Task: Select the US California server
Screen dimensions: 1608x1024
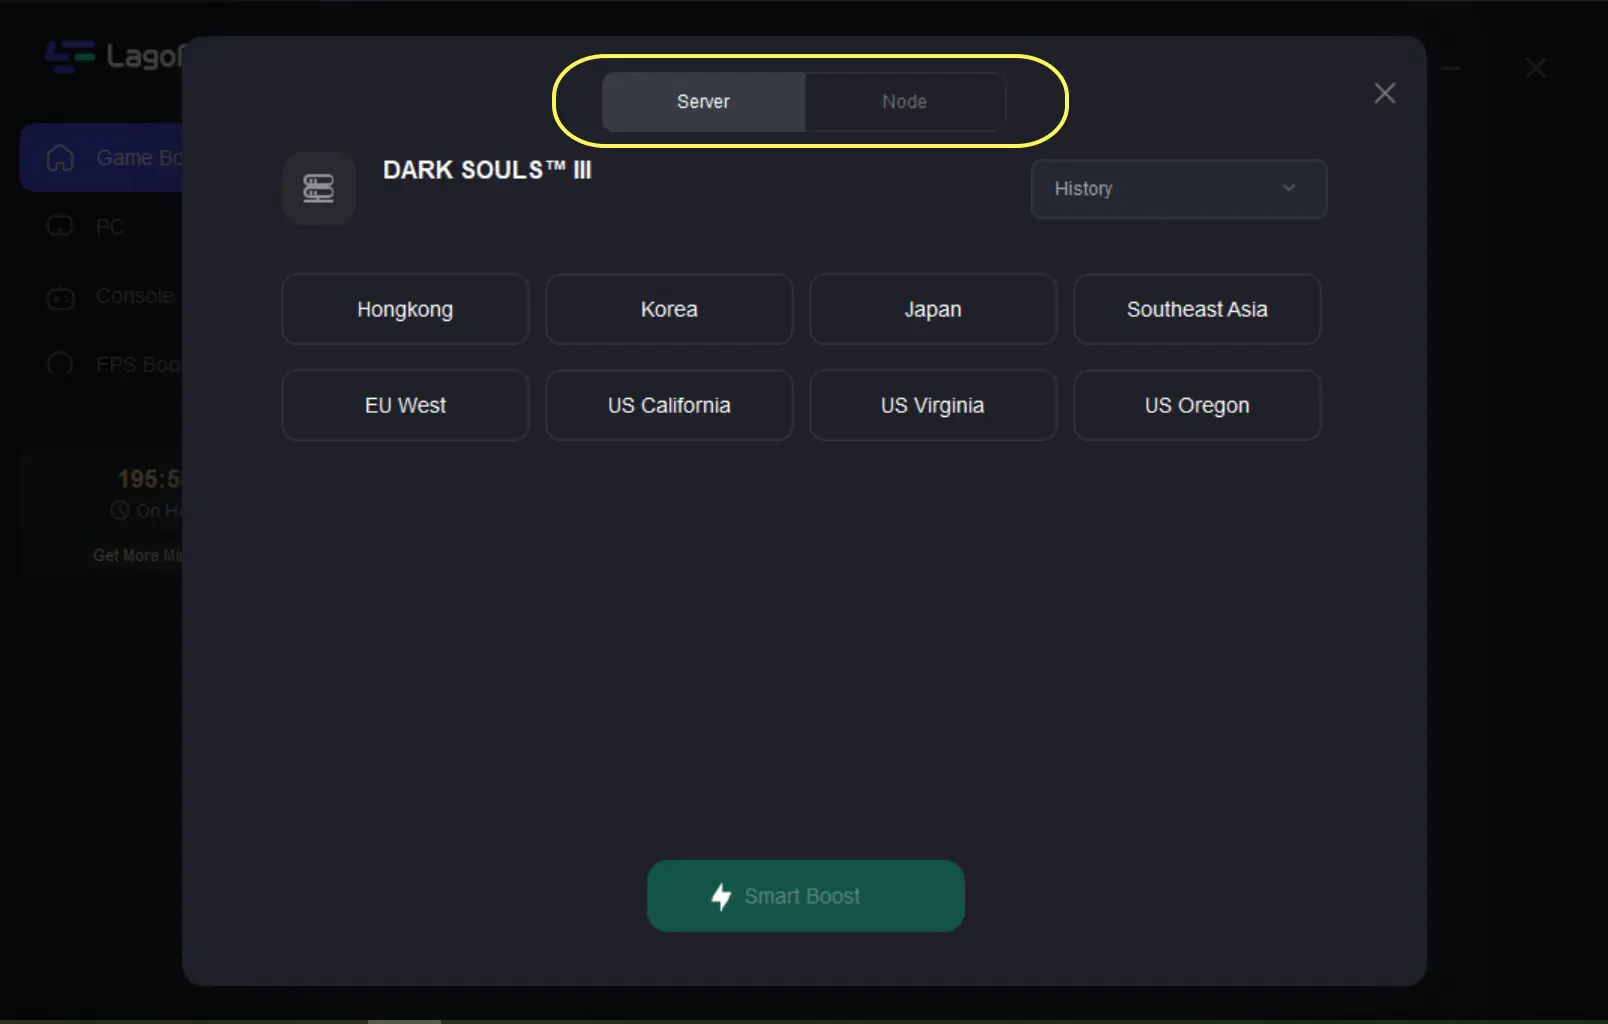Action: [x=669, y=406]
